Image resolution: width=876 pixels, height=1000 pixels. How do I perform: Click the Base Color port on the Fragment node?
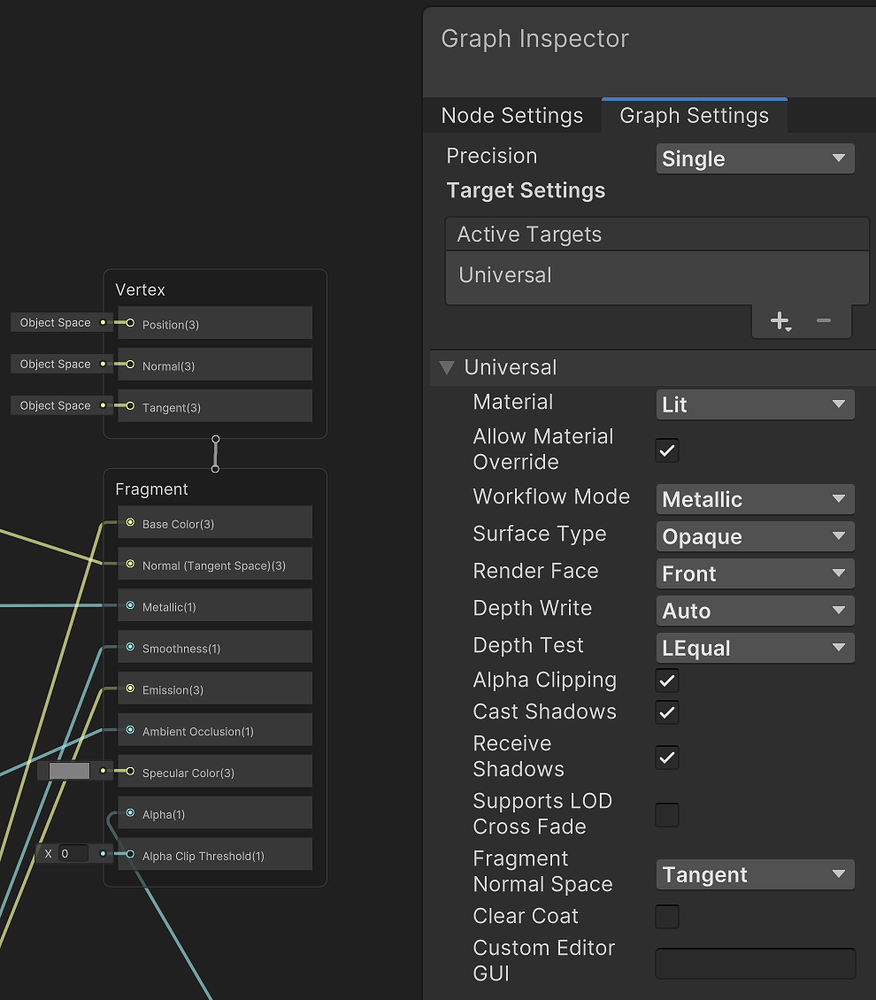pyautogui.click(x=128, y=523)
